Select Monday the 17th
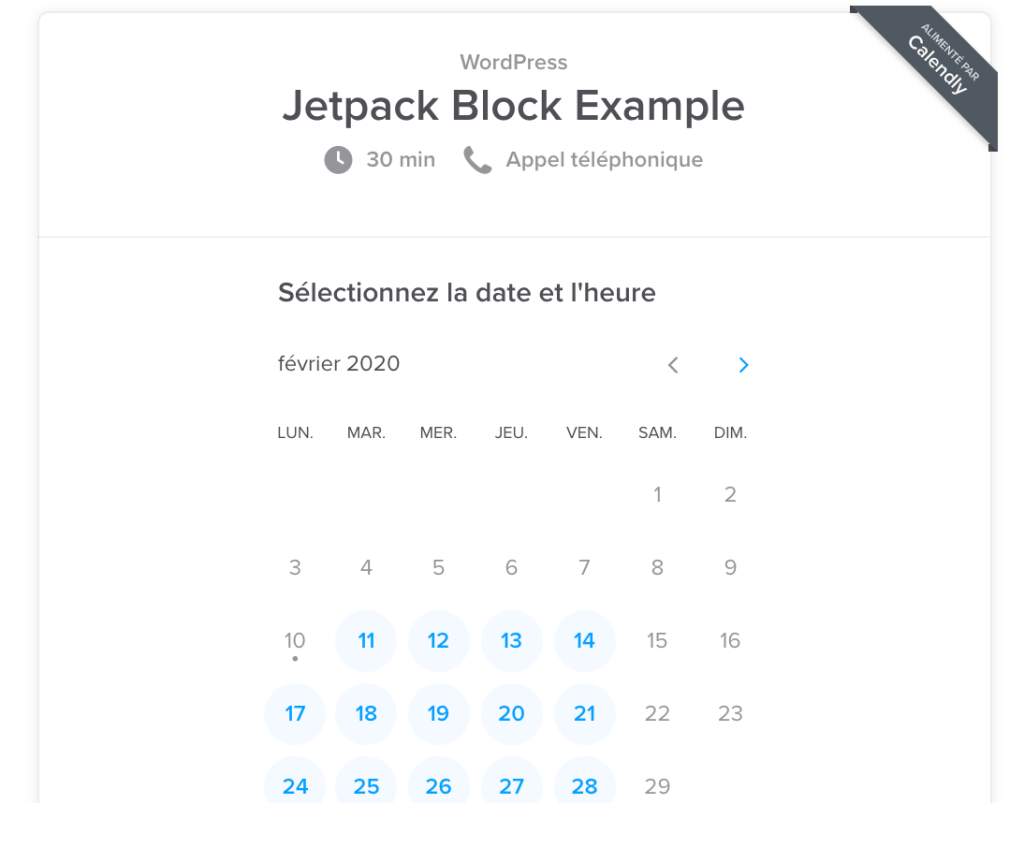The width and height of the screenshot is (1024, 848). tap(295, 714)
